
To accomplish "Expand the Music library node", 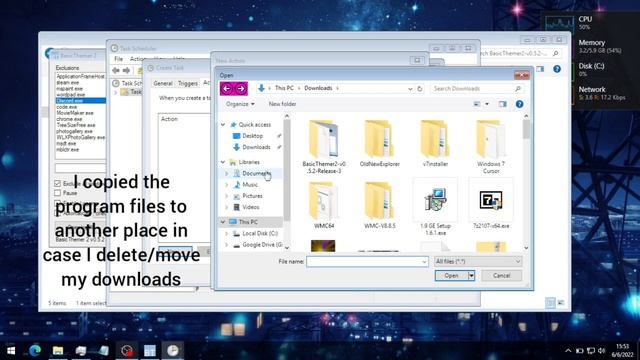I will click(227, 184).
